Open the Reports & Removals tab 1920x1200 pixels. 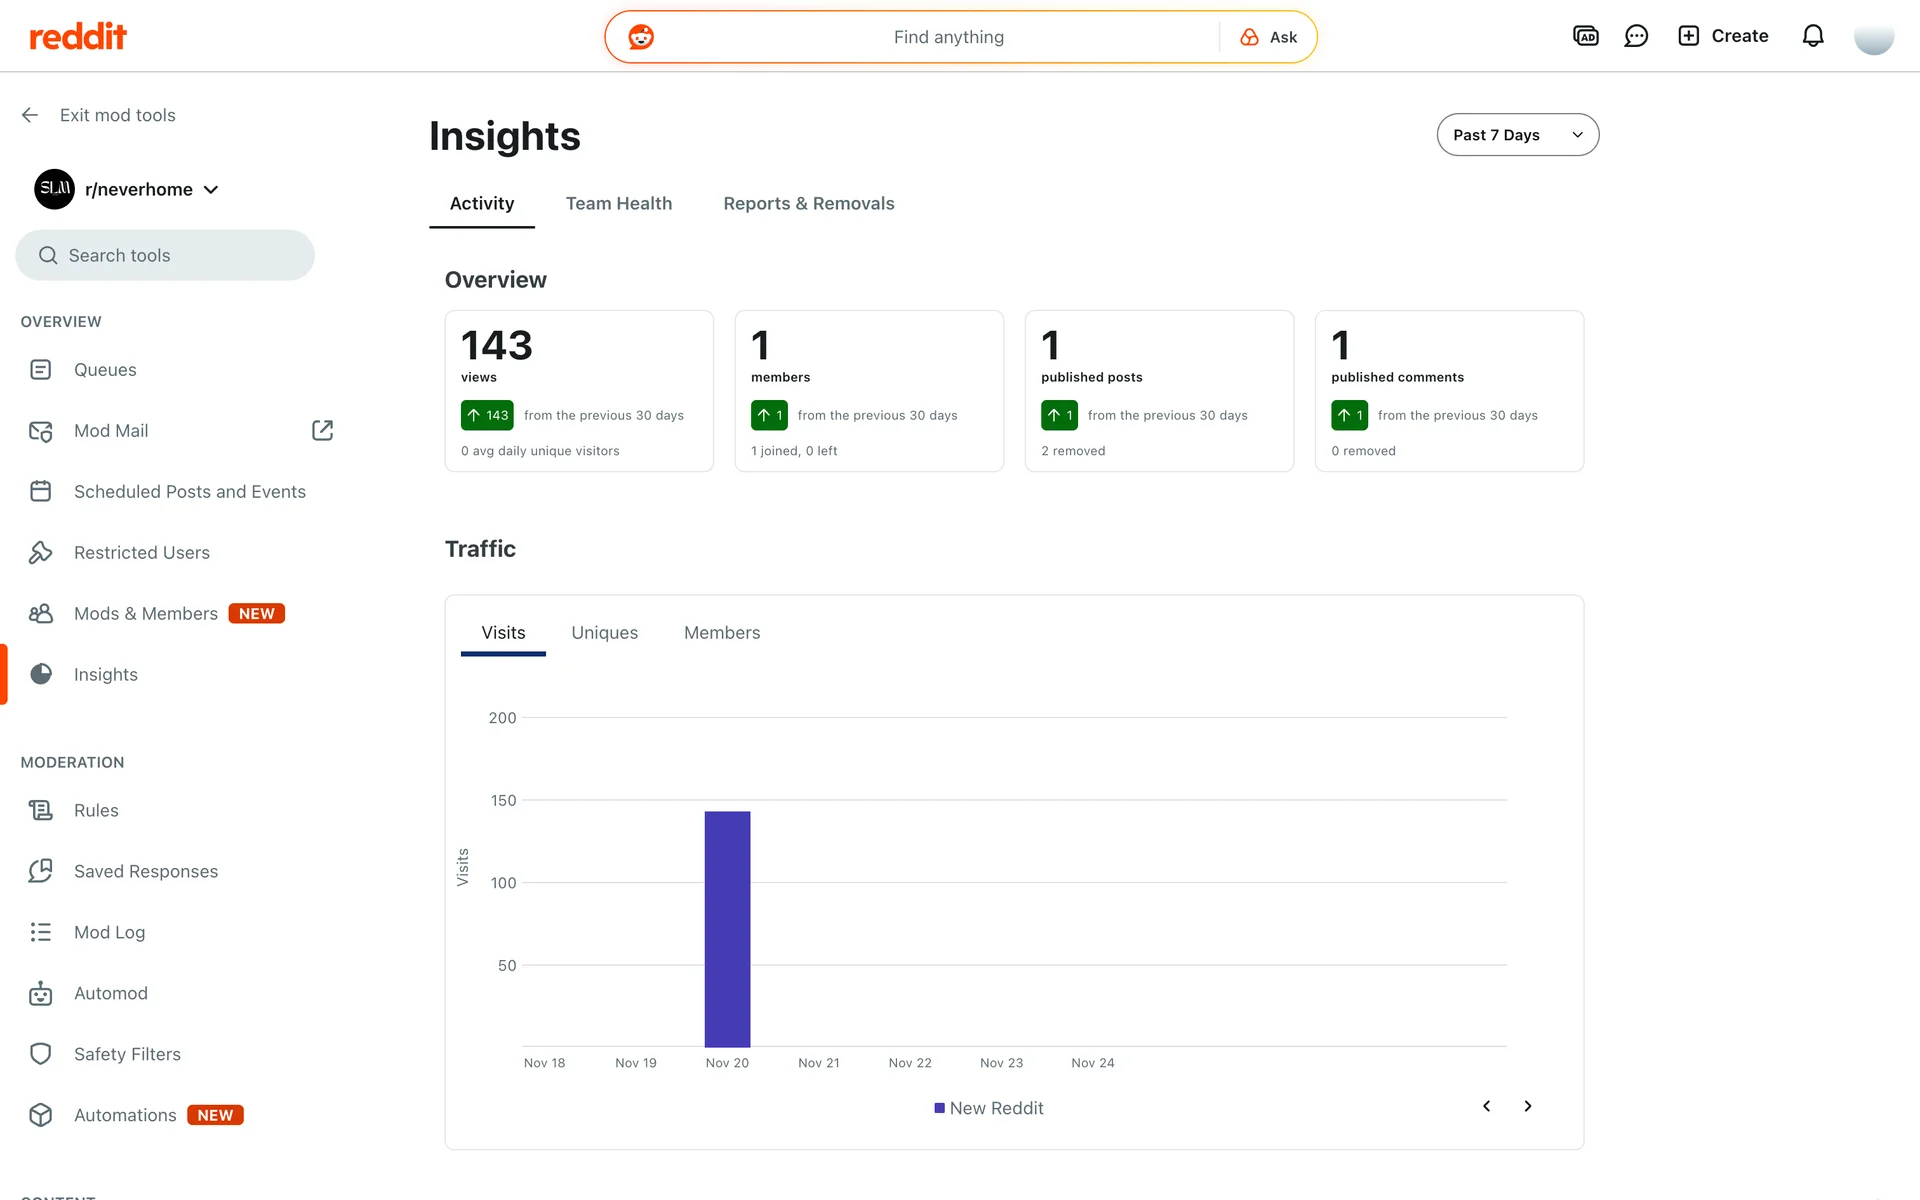click(x=808, y=203)
